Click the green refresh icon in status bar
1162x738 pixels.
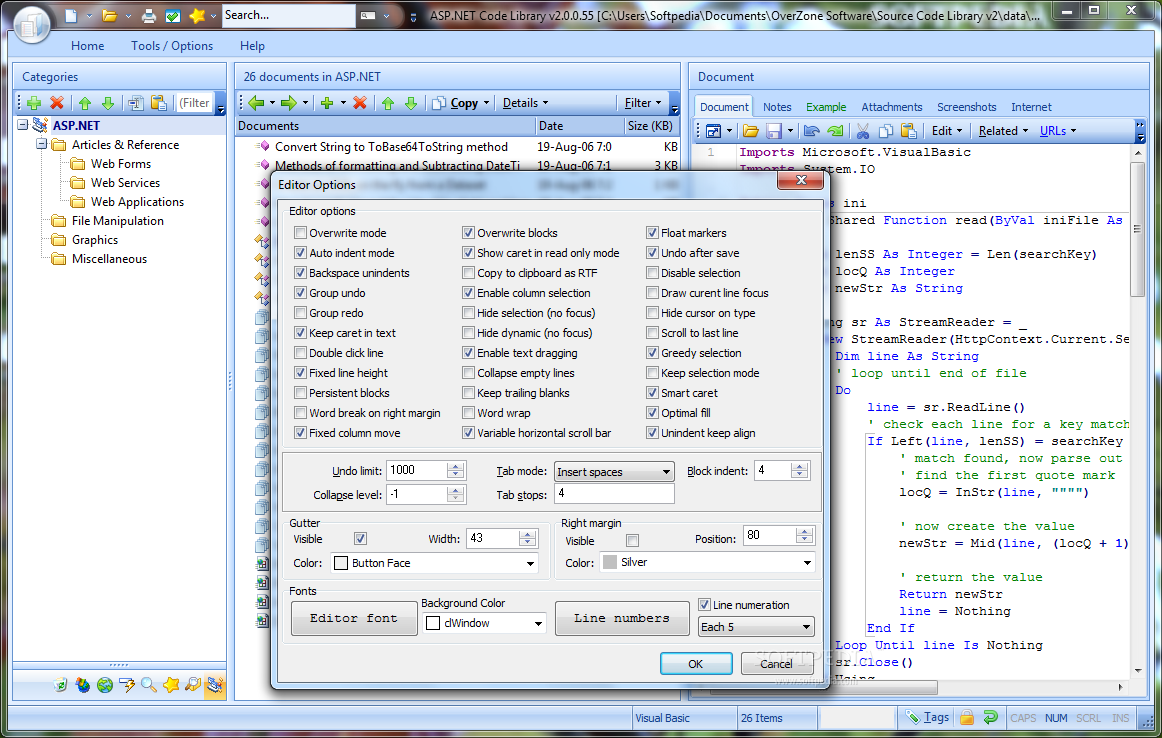point(990,717)
